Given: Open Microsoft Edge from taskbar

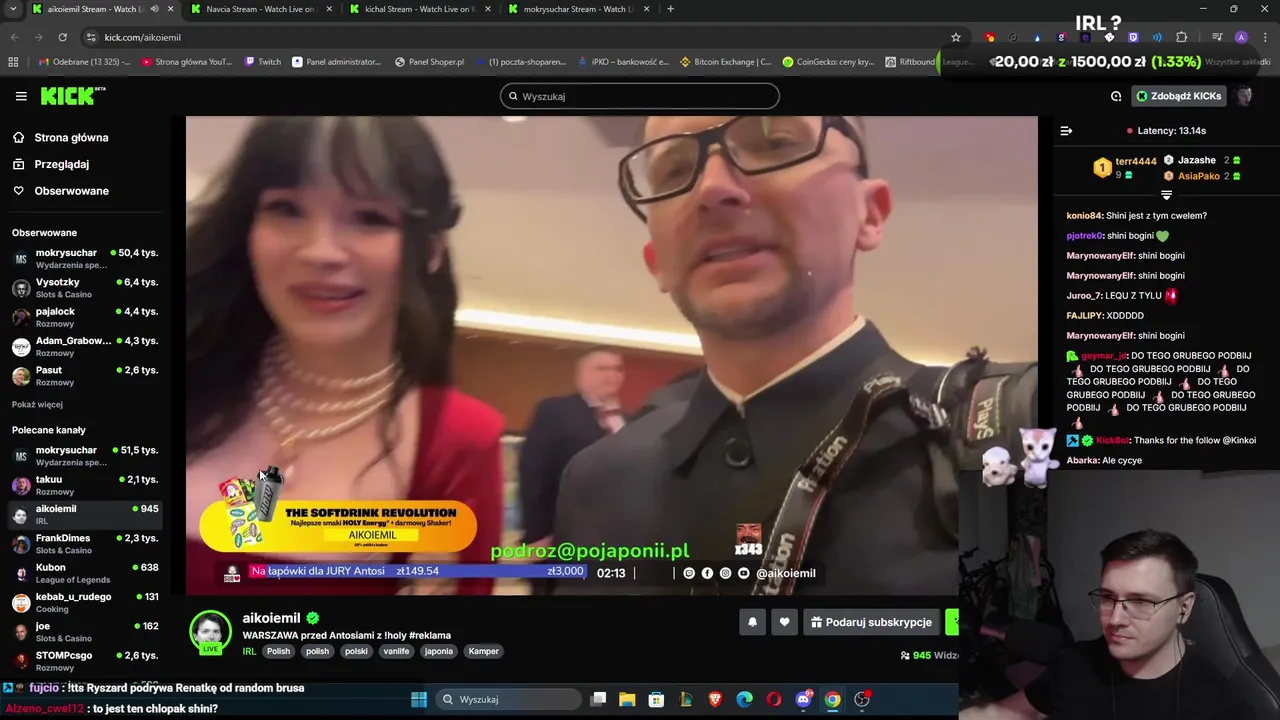Looking at the screenshot, I should [x=744, y=699].
